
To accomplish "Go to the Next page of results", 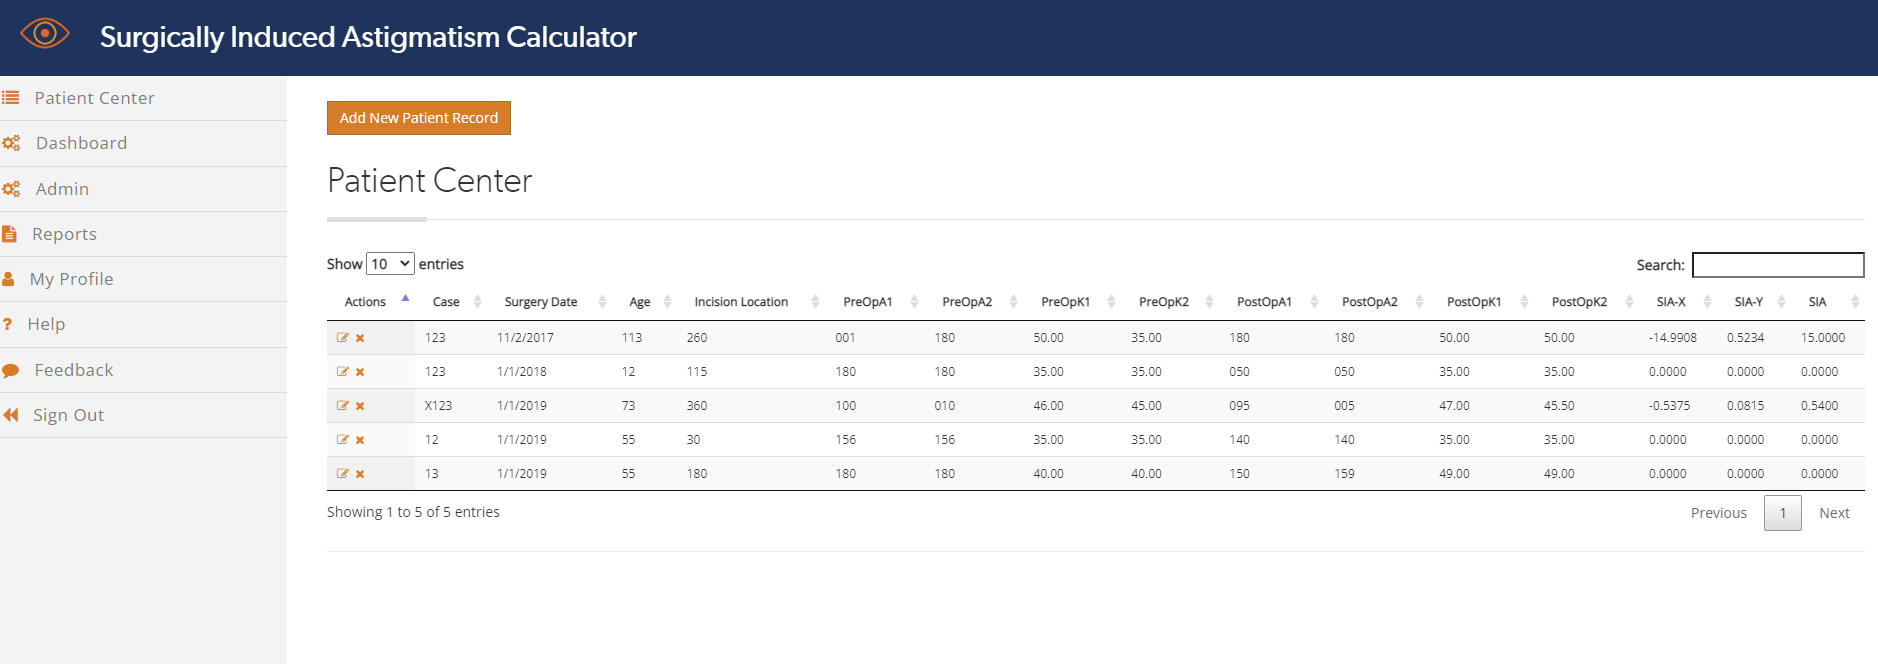I will [x=1833, y=513].
